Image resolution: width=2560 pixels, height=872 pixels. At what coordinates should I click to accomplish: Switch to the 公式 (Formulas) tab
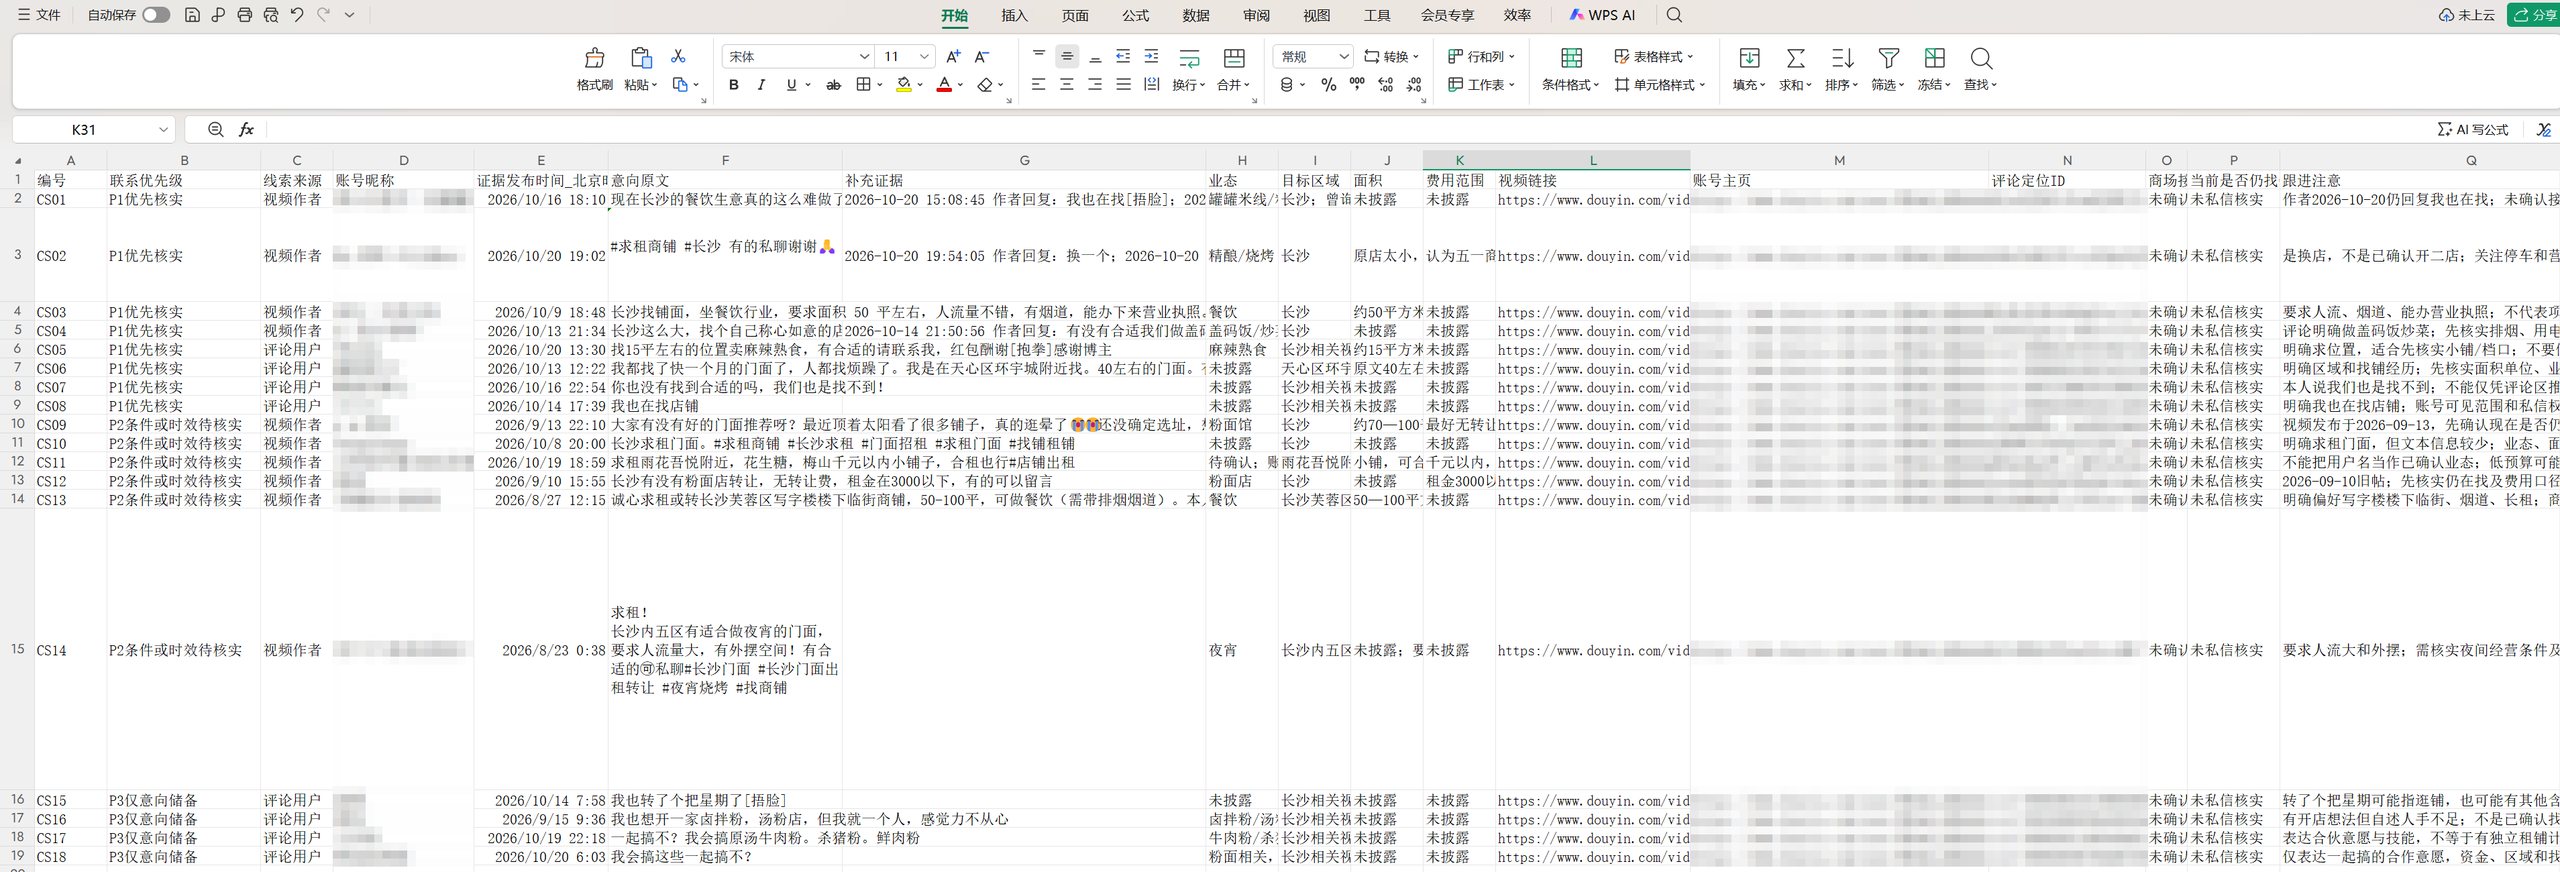pos(1135,15)
